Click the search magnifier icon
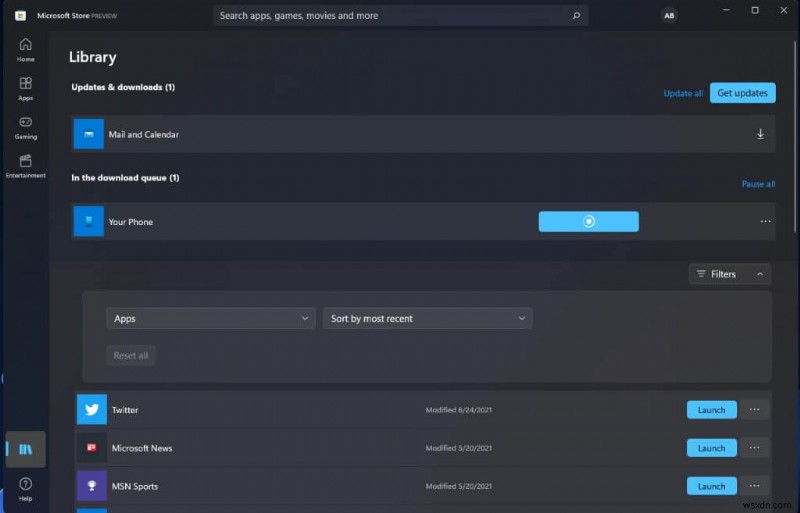Image resolution: width=800 pixels, height=513 pixels. 576,16
